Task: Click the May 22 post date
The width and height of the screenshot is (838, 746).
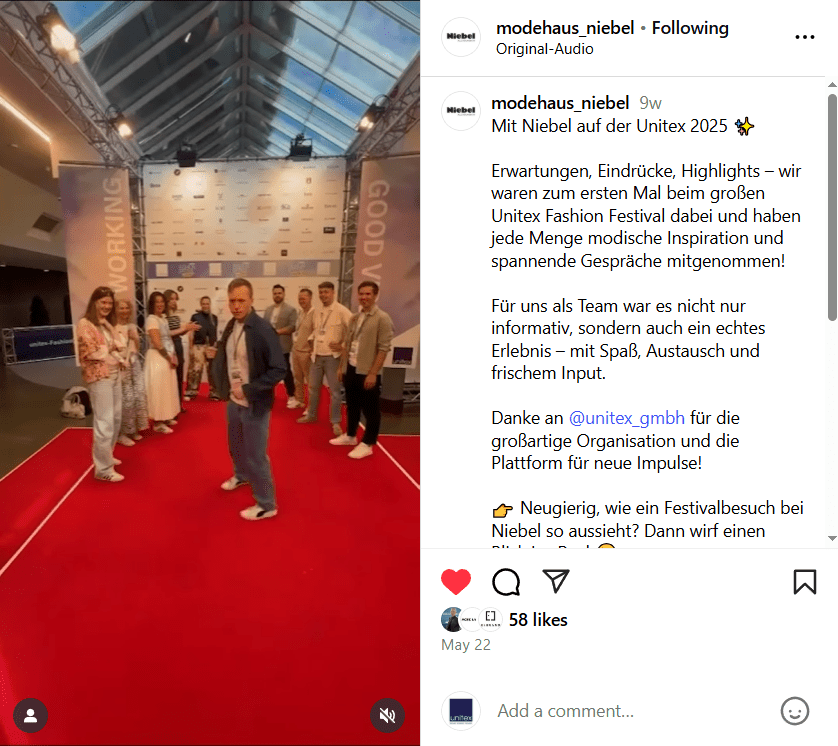Action: tap(465, 645)
